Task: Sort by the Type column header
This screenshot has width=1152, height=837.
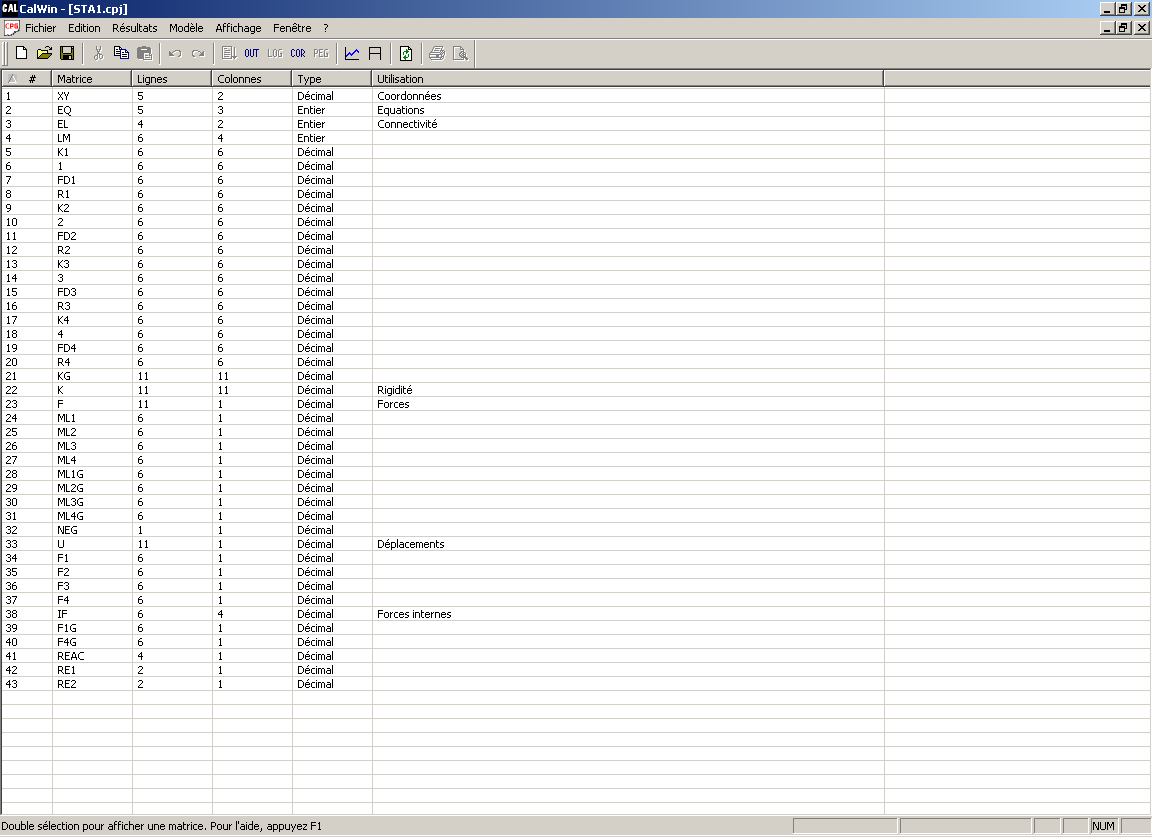Action: coord(331,78)
